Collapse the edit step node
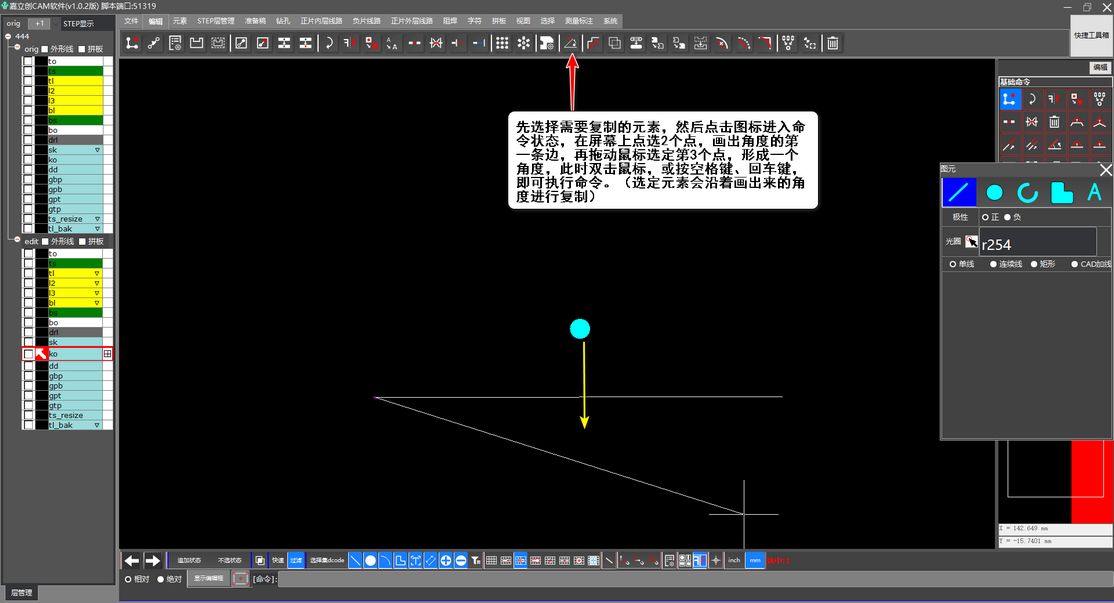This screenshot has width=1114, height=603. [x=18, y=240]
